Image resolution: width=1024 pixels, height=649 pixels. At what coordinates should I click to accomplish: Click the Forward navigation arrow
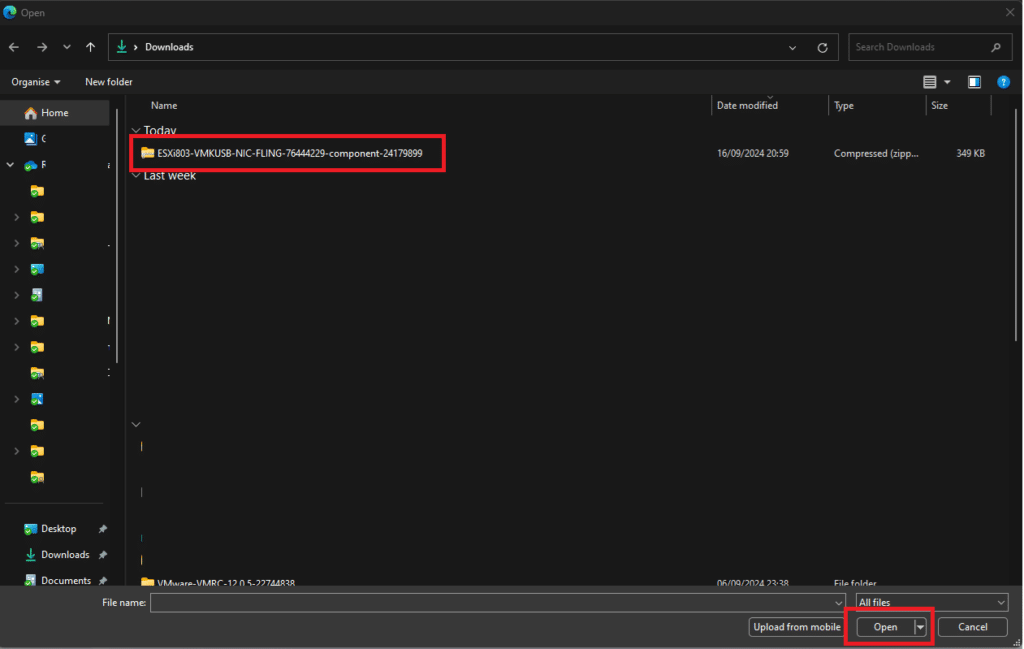point(42,47)
